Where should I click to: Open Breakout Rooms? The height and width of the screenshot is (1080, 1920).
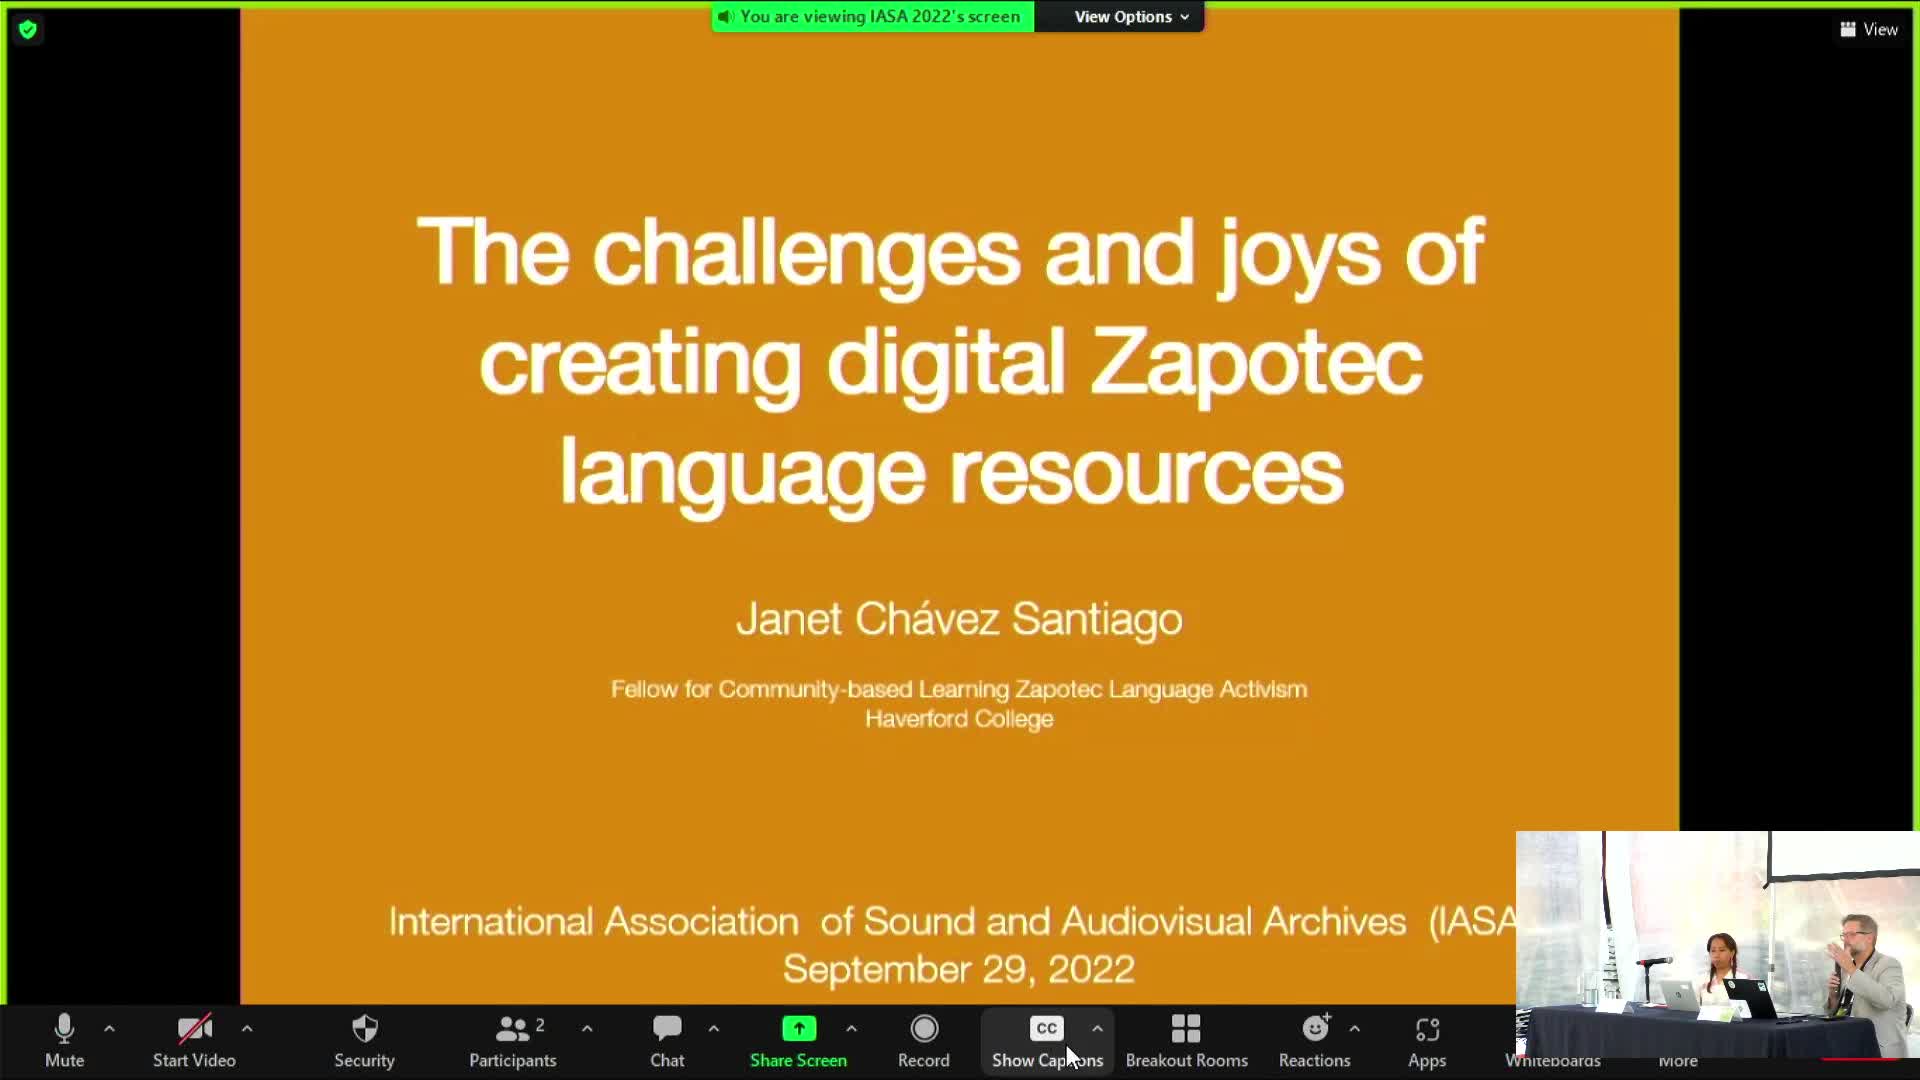pyautogui.click(x=1186, y=1040)
